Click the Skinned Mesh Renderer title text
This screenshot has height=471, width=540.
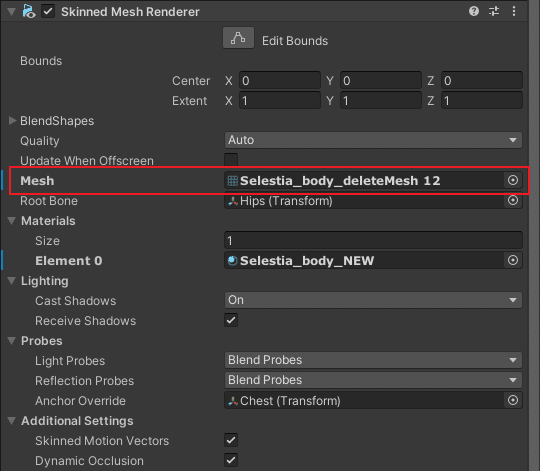(130, 12)
